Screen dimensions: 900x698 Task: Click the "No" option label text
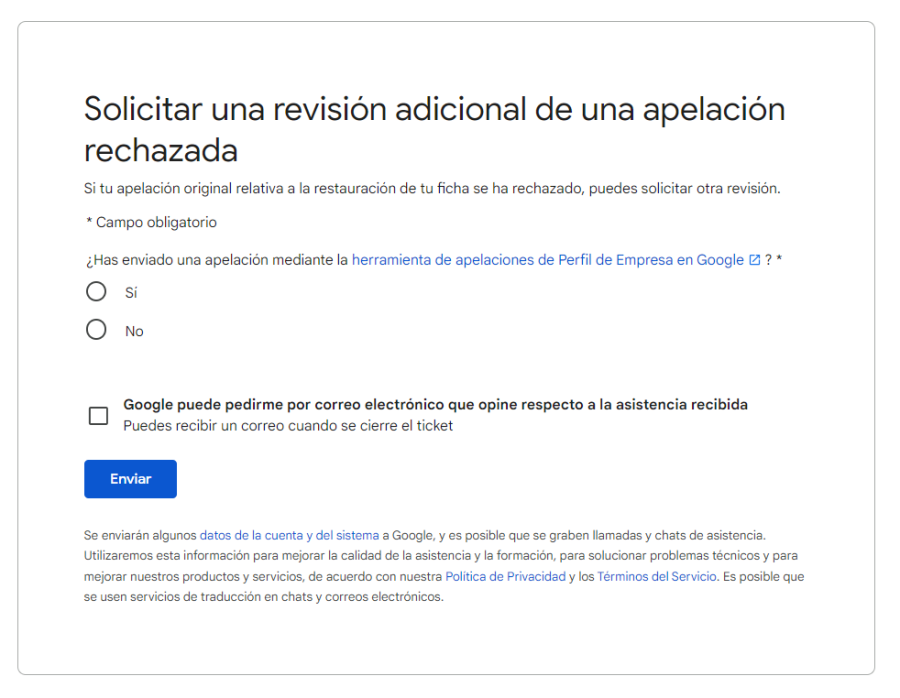point(134,331)
